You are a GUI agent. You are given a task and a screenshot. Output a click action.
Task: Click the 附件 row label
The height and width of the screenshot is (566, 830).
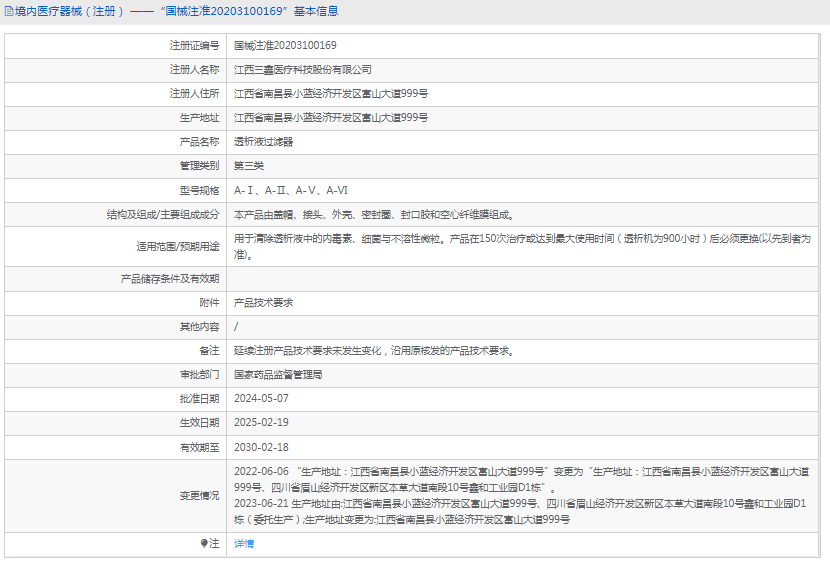coord(209,303)
